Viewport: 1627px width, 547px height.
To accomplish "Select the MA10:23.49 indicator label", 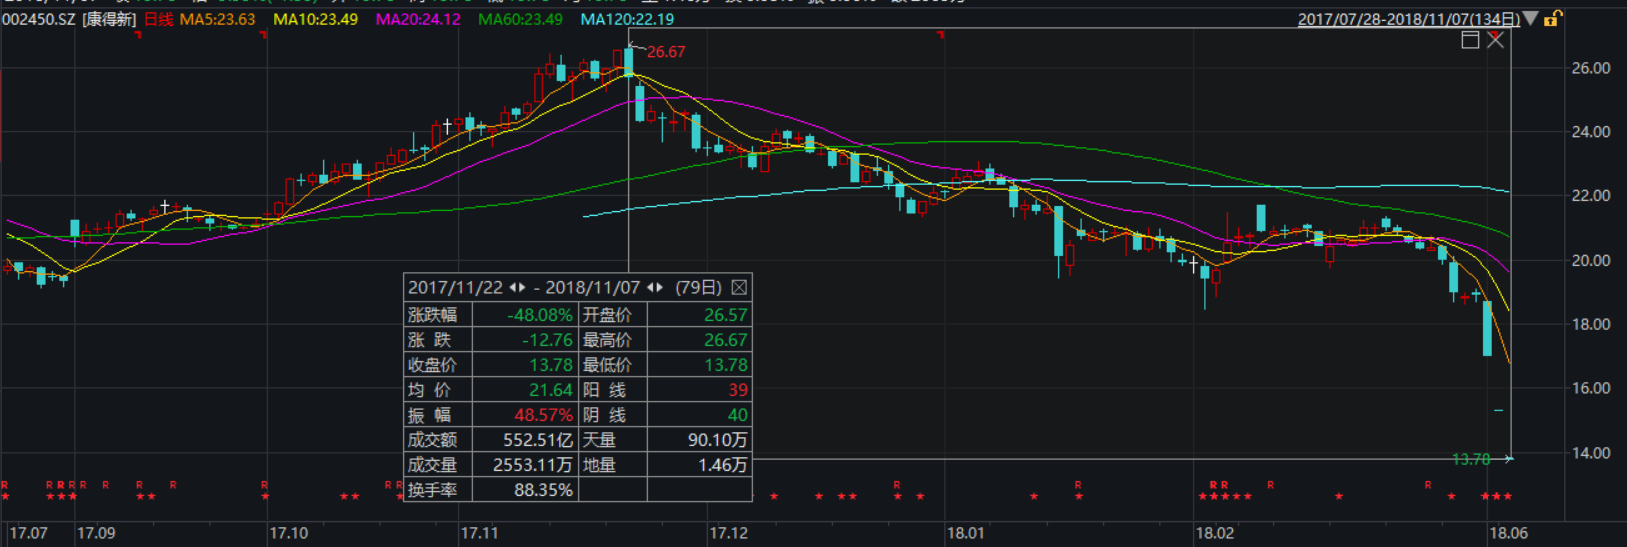I will coord(315,19).
